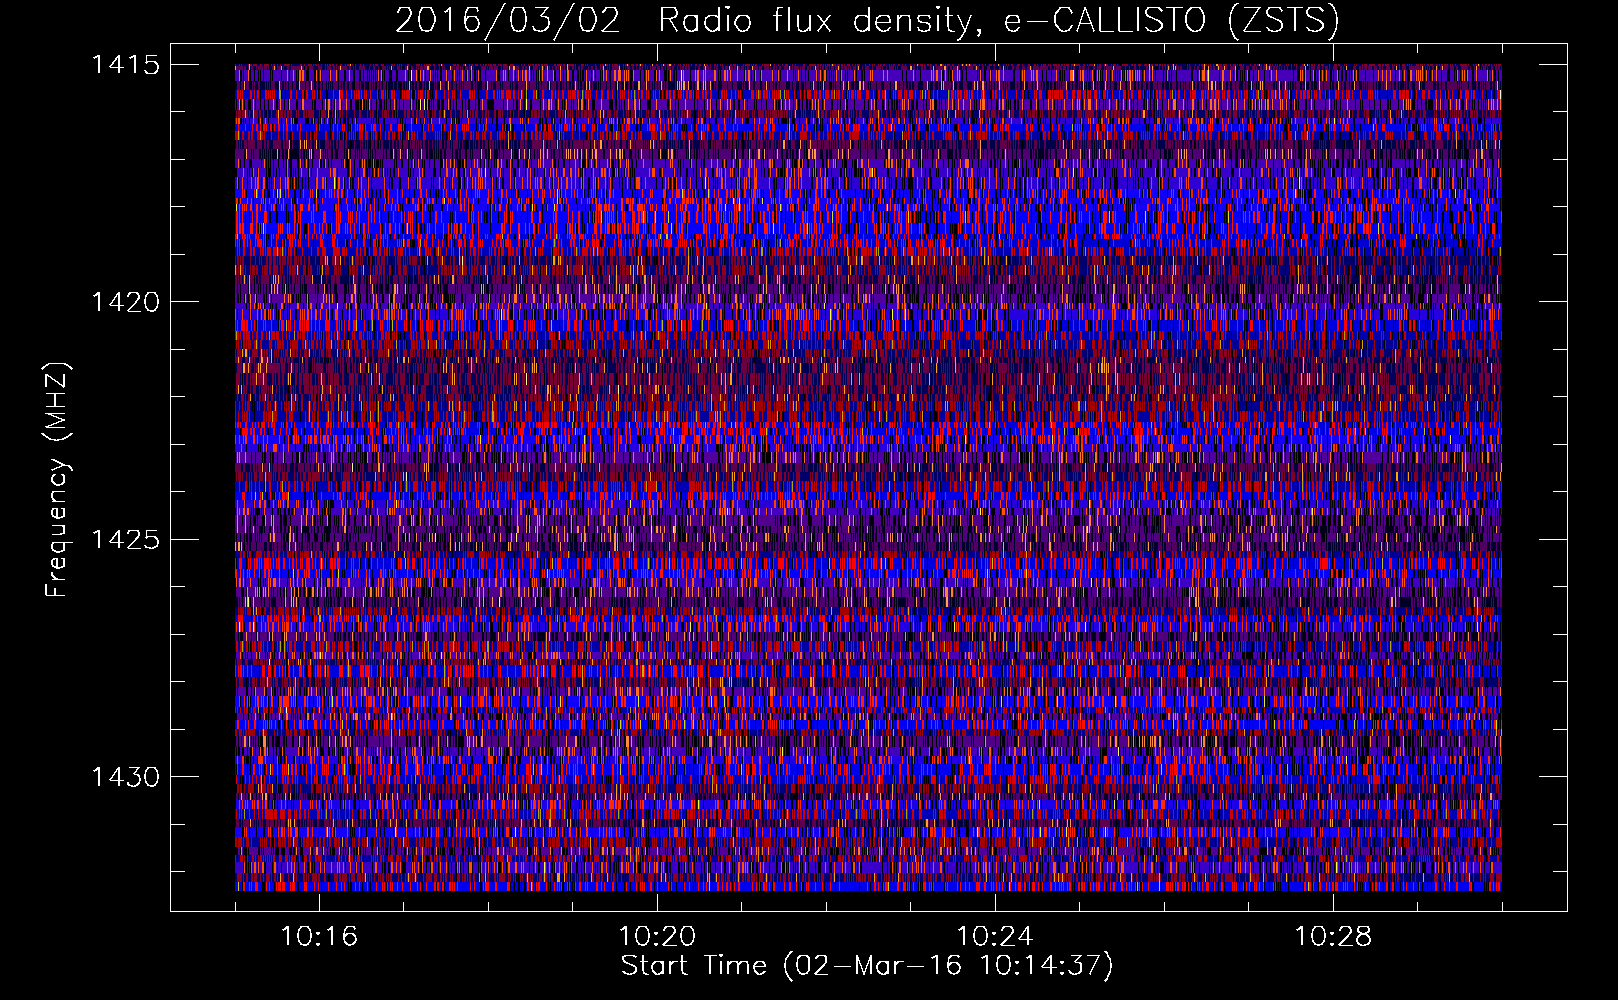
Task: Click the 1415 frequency tick label
Action: pyautogui.click(x=125, y=65)
